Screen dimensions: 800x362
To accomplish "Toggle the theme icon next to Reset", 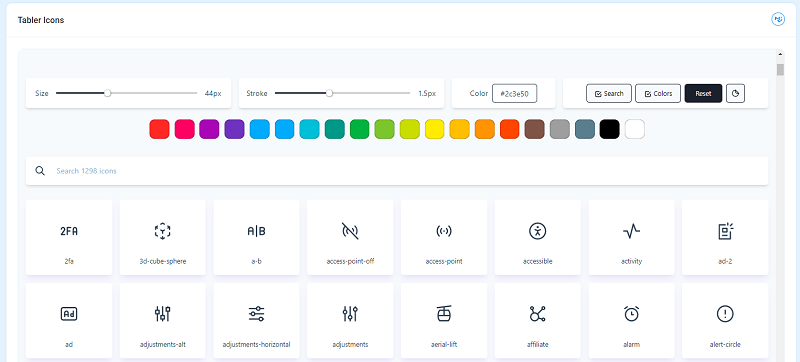I will [x=735, y=93].
